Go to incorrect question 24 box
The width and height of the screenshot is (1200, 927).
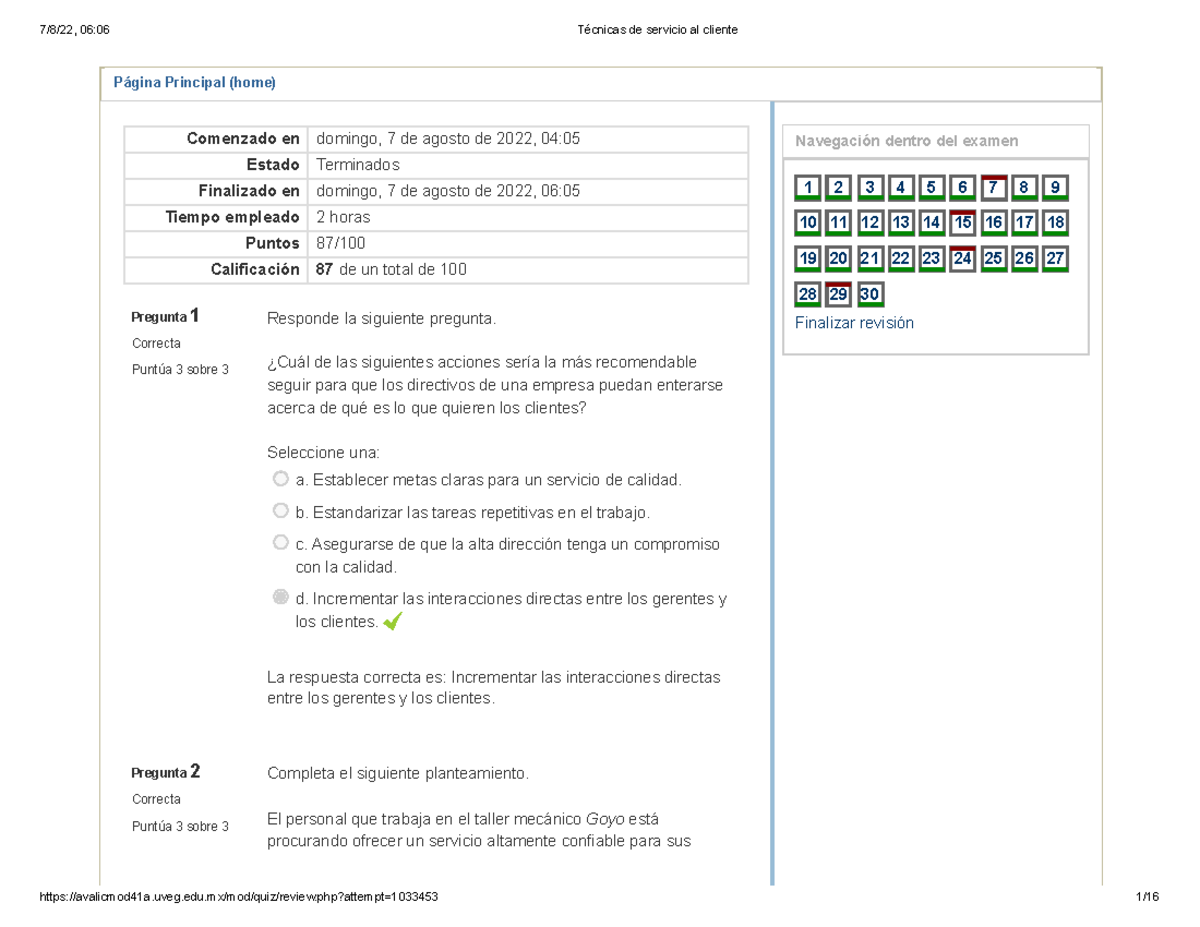point(963,259)
